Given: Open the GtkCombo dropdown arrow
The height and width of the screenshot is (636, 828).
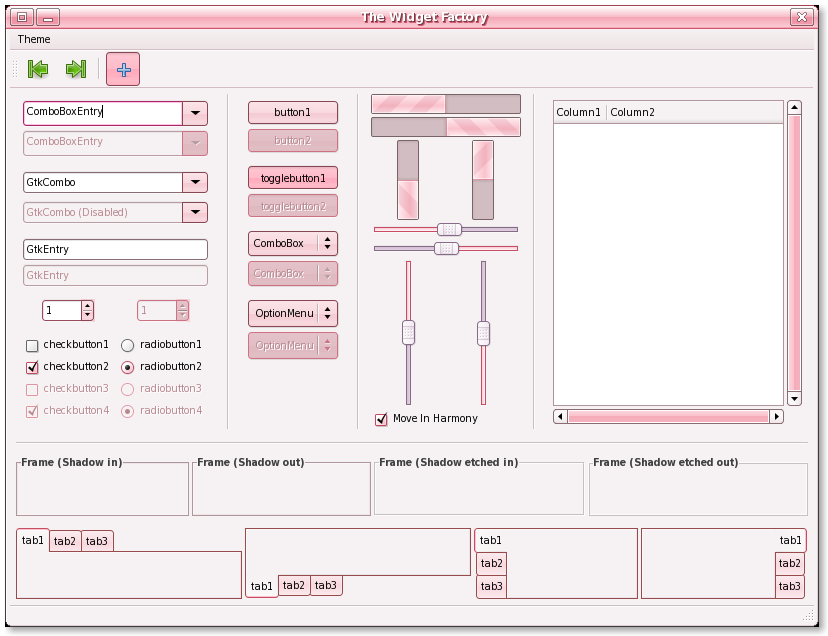Looking at the screenshot, I should 195,182.
